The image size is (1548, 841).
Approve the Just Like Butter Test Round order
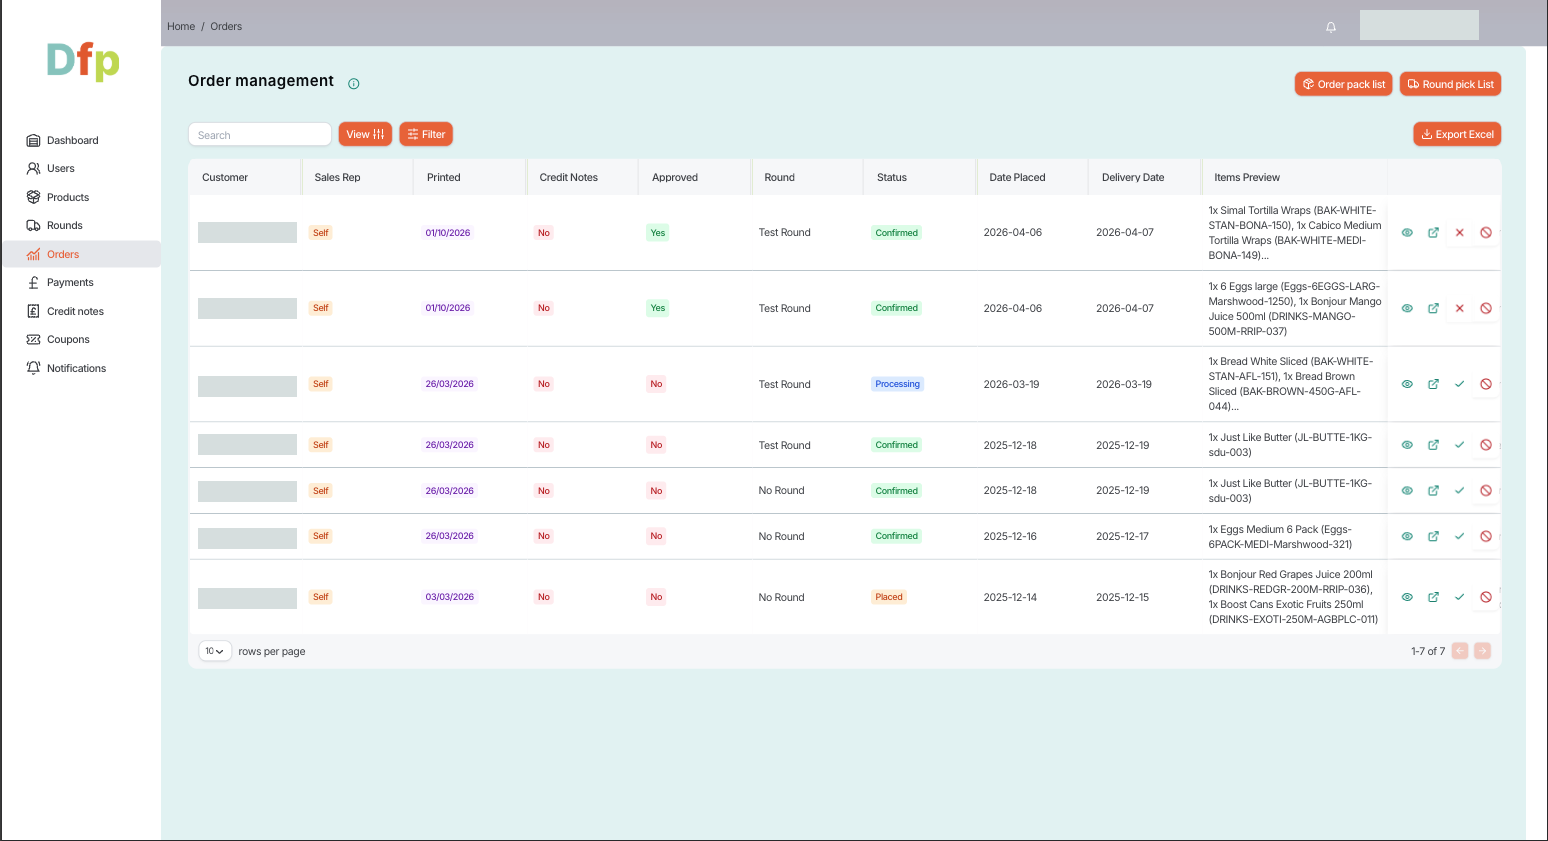point(1460,445)
